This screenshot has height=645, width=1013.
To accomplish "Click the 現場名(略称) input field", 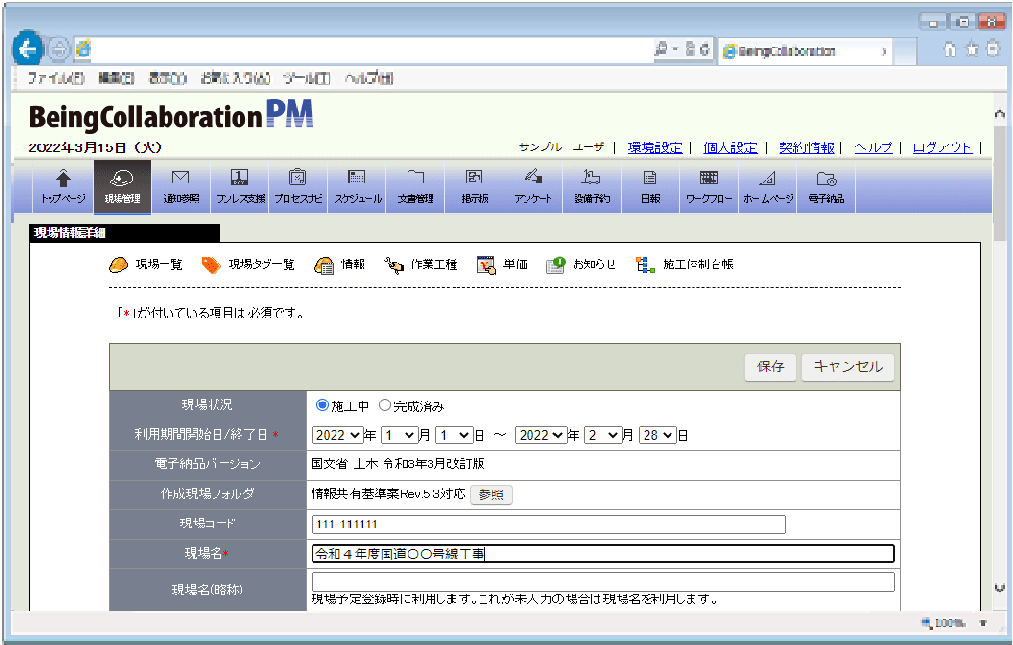I will [x=603, y=582].
